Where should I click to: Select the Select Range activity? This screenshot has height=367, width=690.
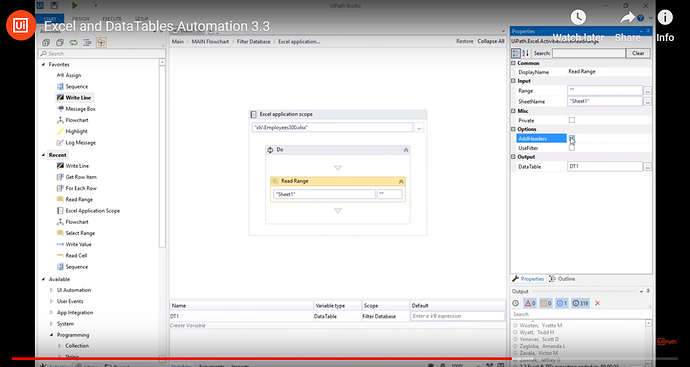point(76,233)
